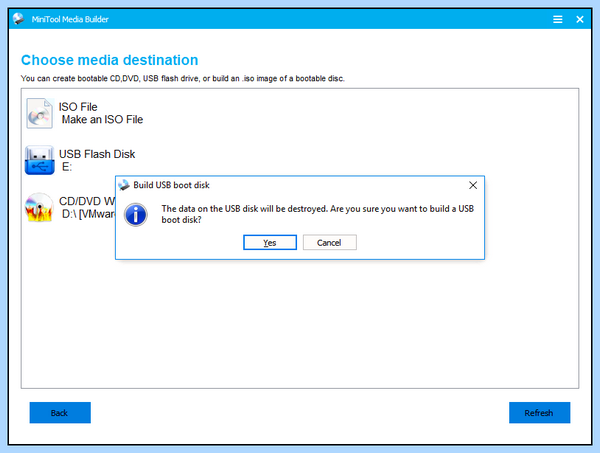This screenshot has width=600, height=453.
Task: Click the ISO File disc icon
Action: 39,113
